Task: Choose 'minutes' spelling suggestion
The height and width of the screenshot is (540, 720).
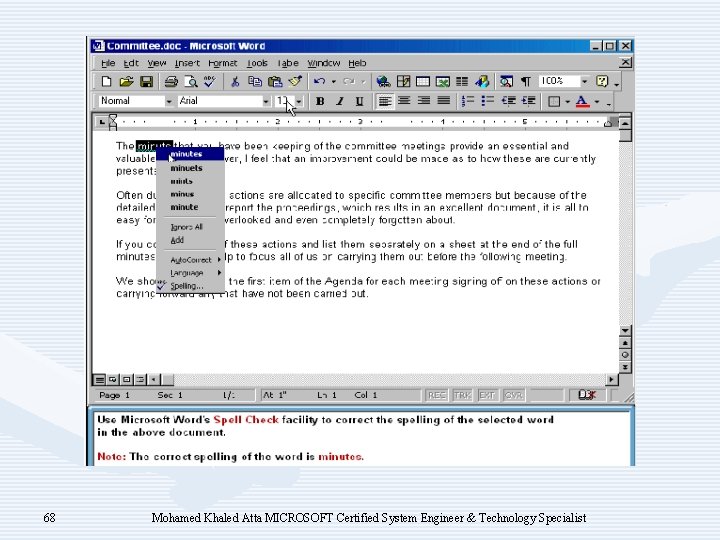Action: pyautogui.click(x=191, y=154)
